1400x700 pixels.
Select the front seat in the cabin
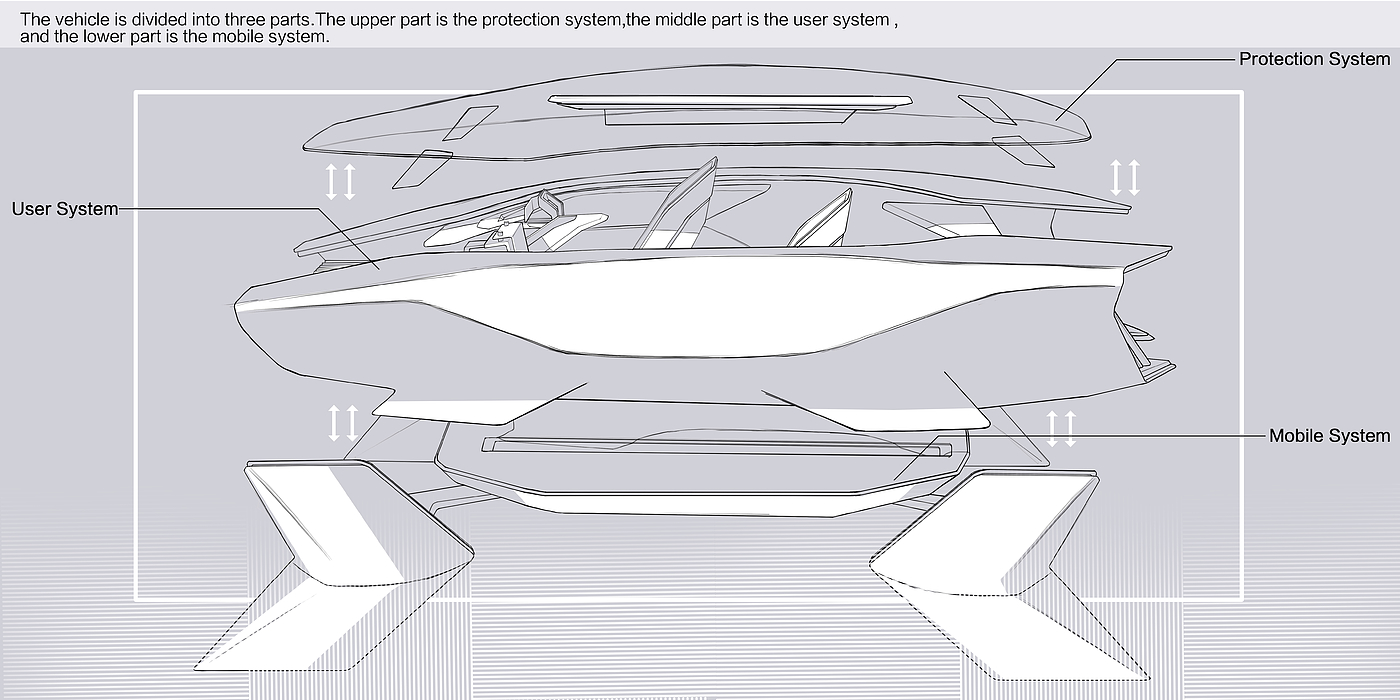pyautogui.click(x=682, y=204)
